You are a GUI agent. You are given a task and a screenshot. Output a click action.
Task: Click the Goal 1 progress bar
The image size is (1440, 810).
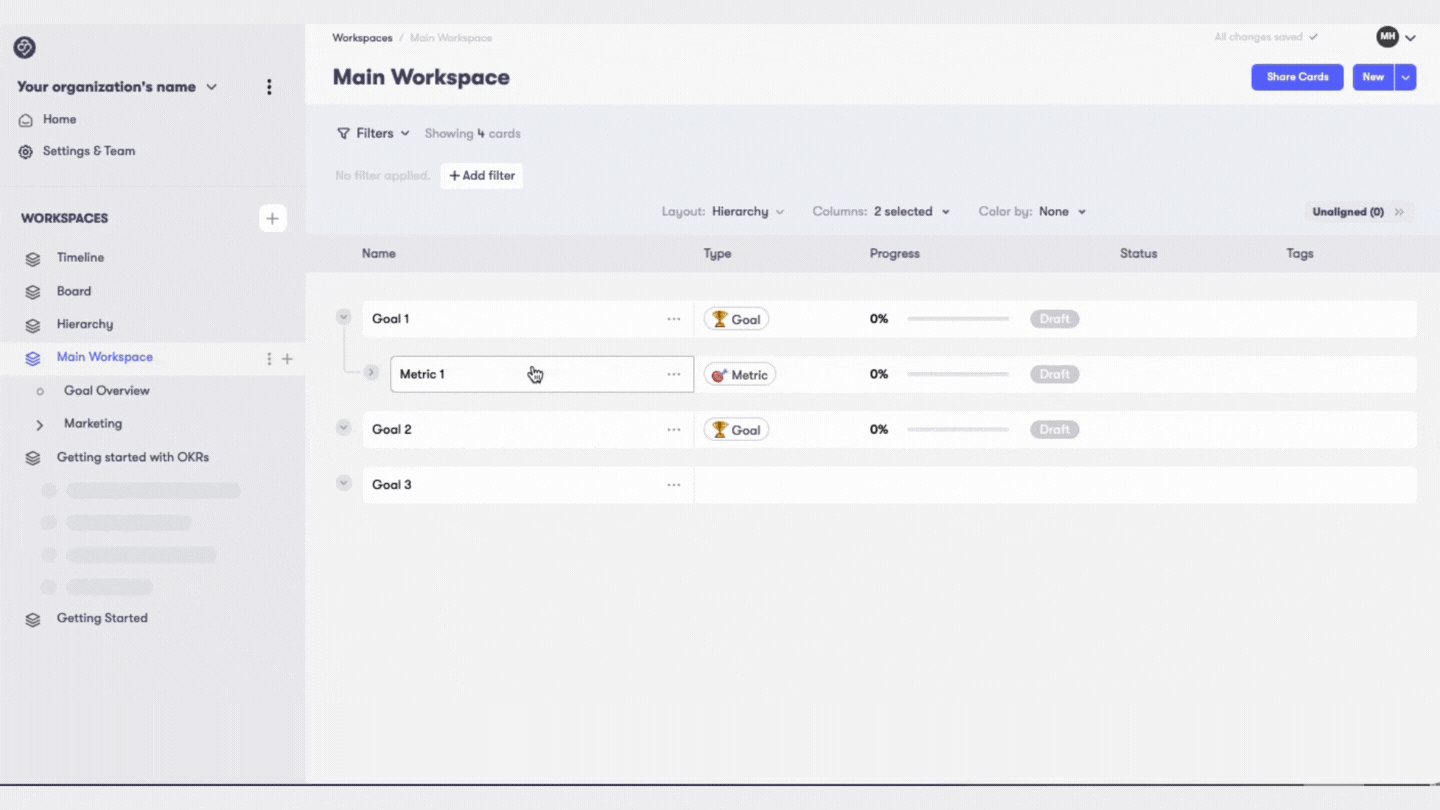click(958, 319)
